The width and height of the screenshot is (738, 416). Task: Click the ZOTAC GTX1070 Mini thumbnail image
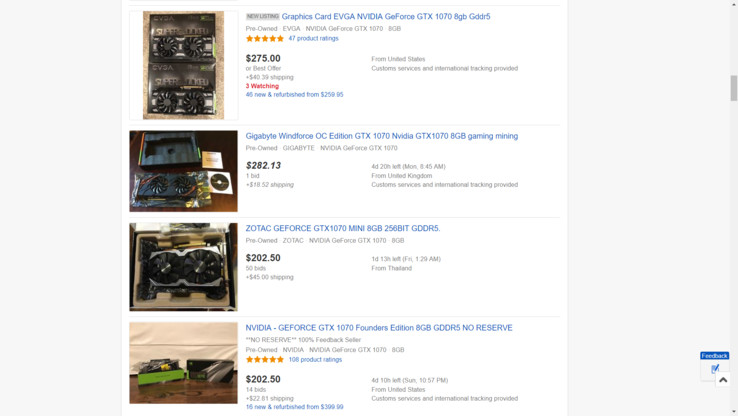184,267
